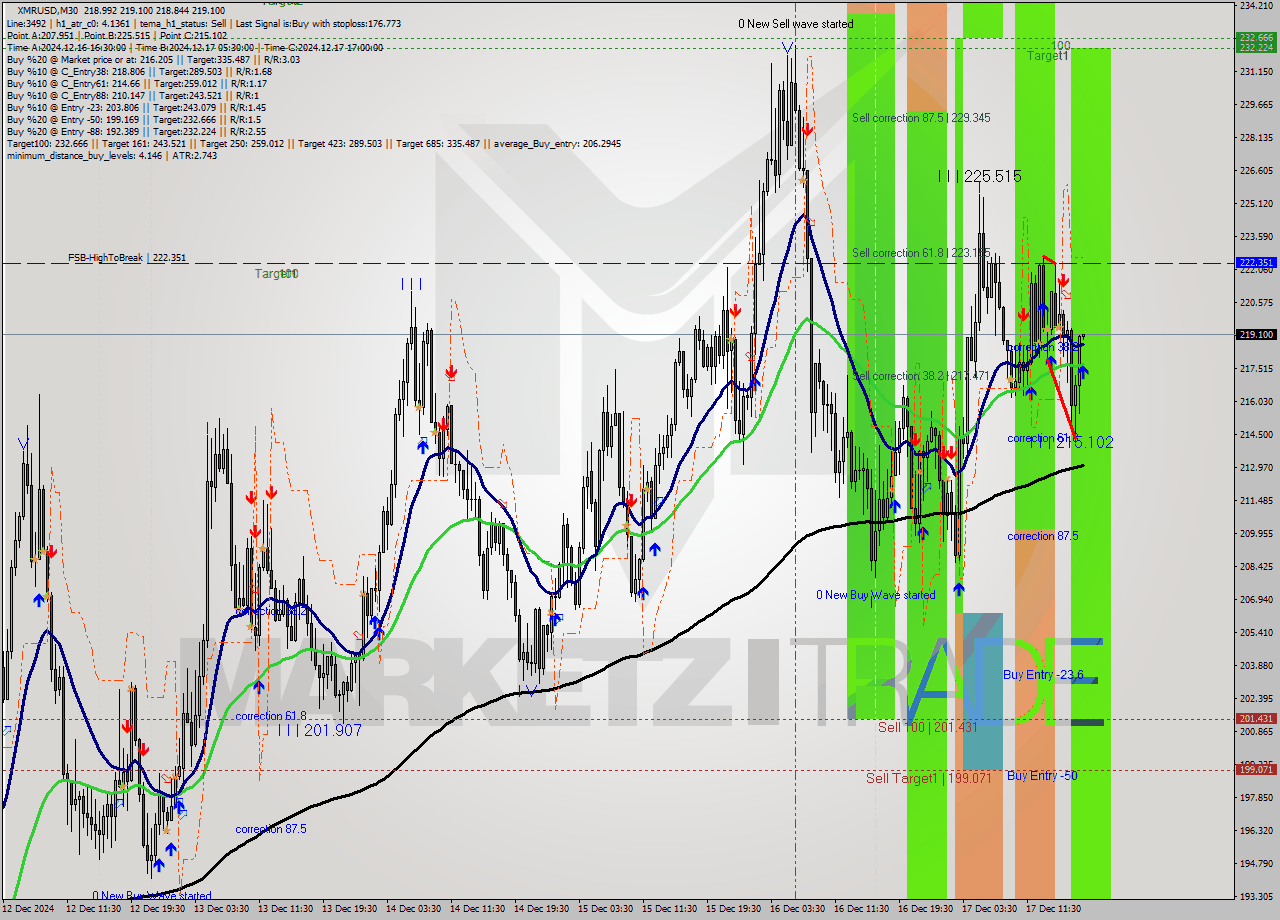Click the green 232.224 price tag
Viewport: 1280px width, 920px height.
[1255, 47]
